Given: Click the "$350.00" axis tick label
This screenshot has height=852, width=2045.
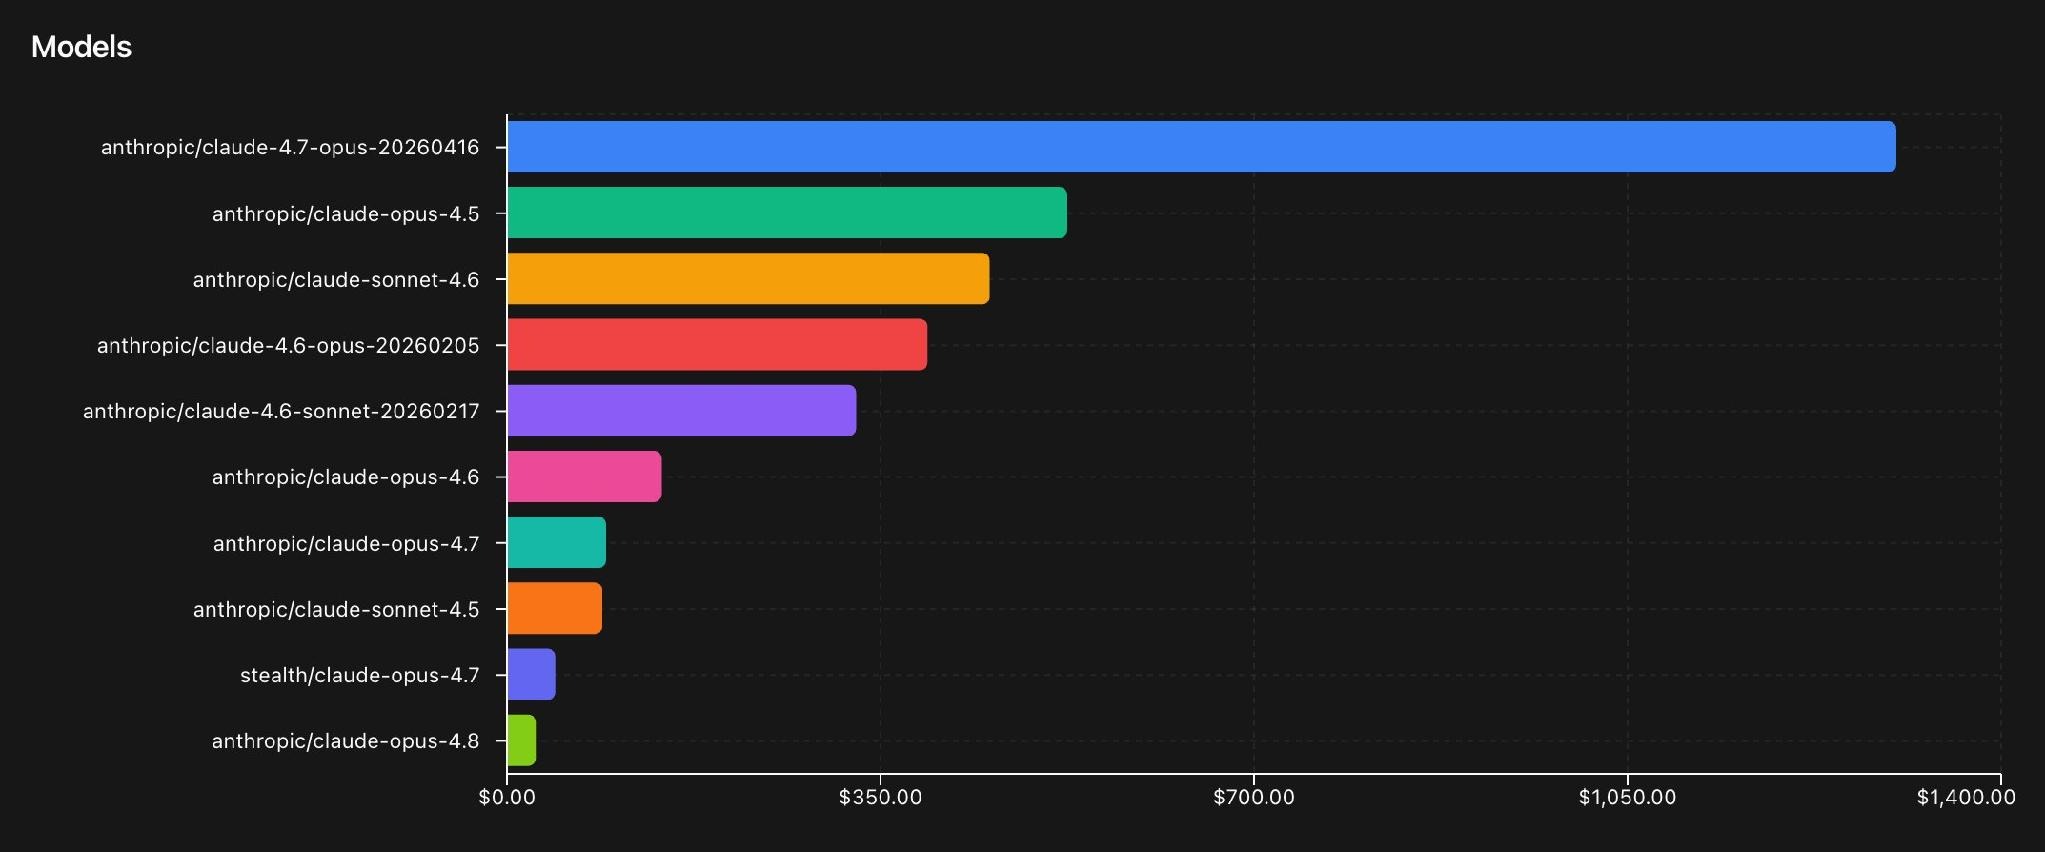Looking at the screenshot, I should pos(880,797).
